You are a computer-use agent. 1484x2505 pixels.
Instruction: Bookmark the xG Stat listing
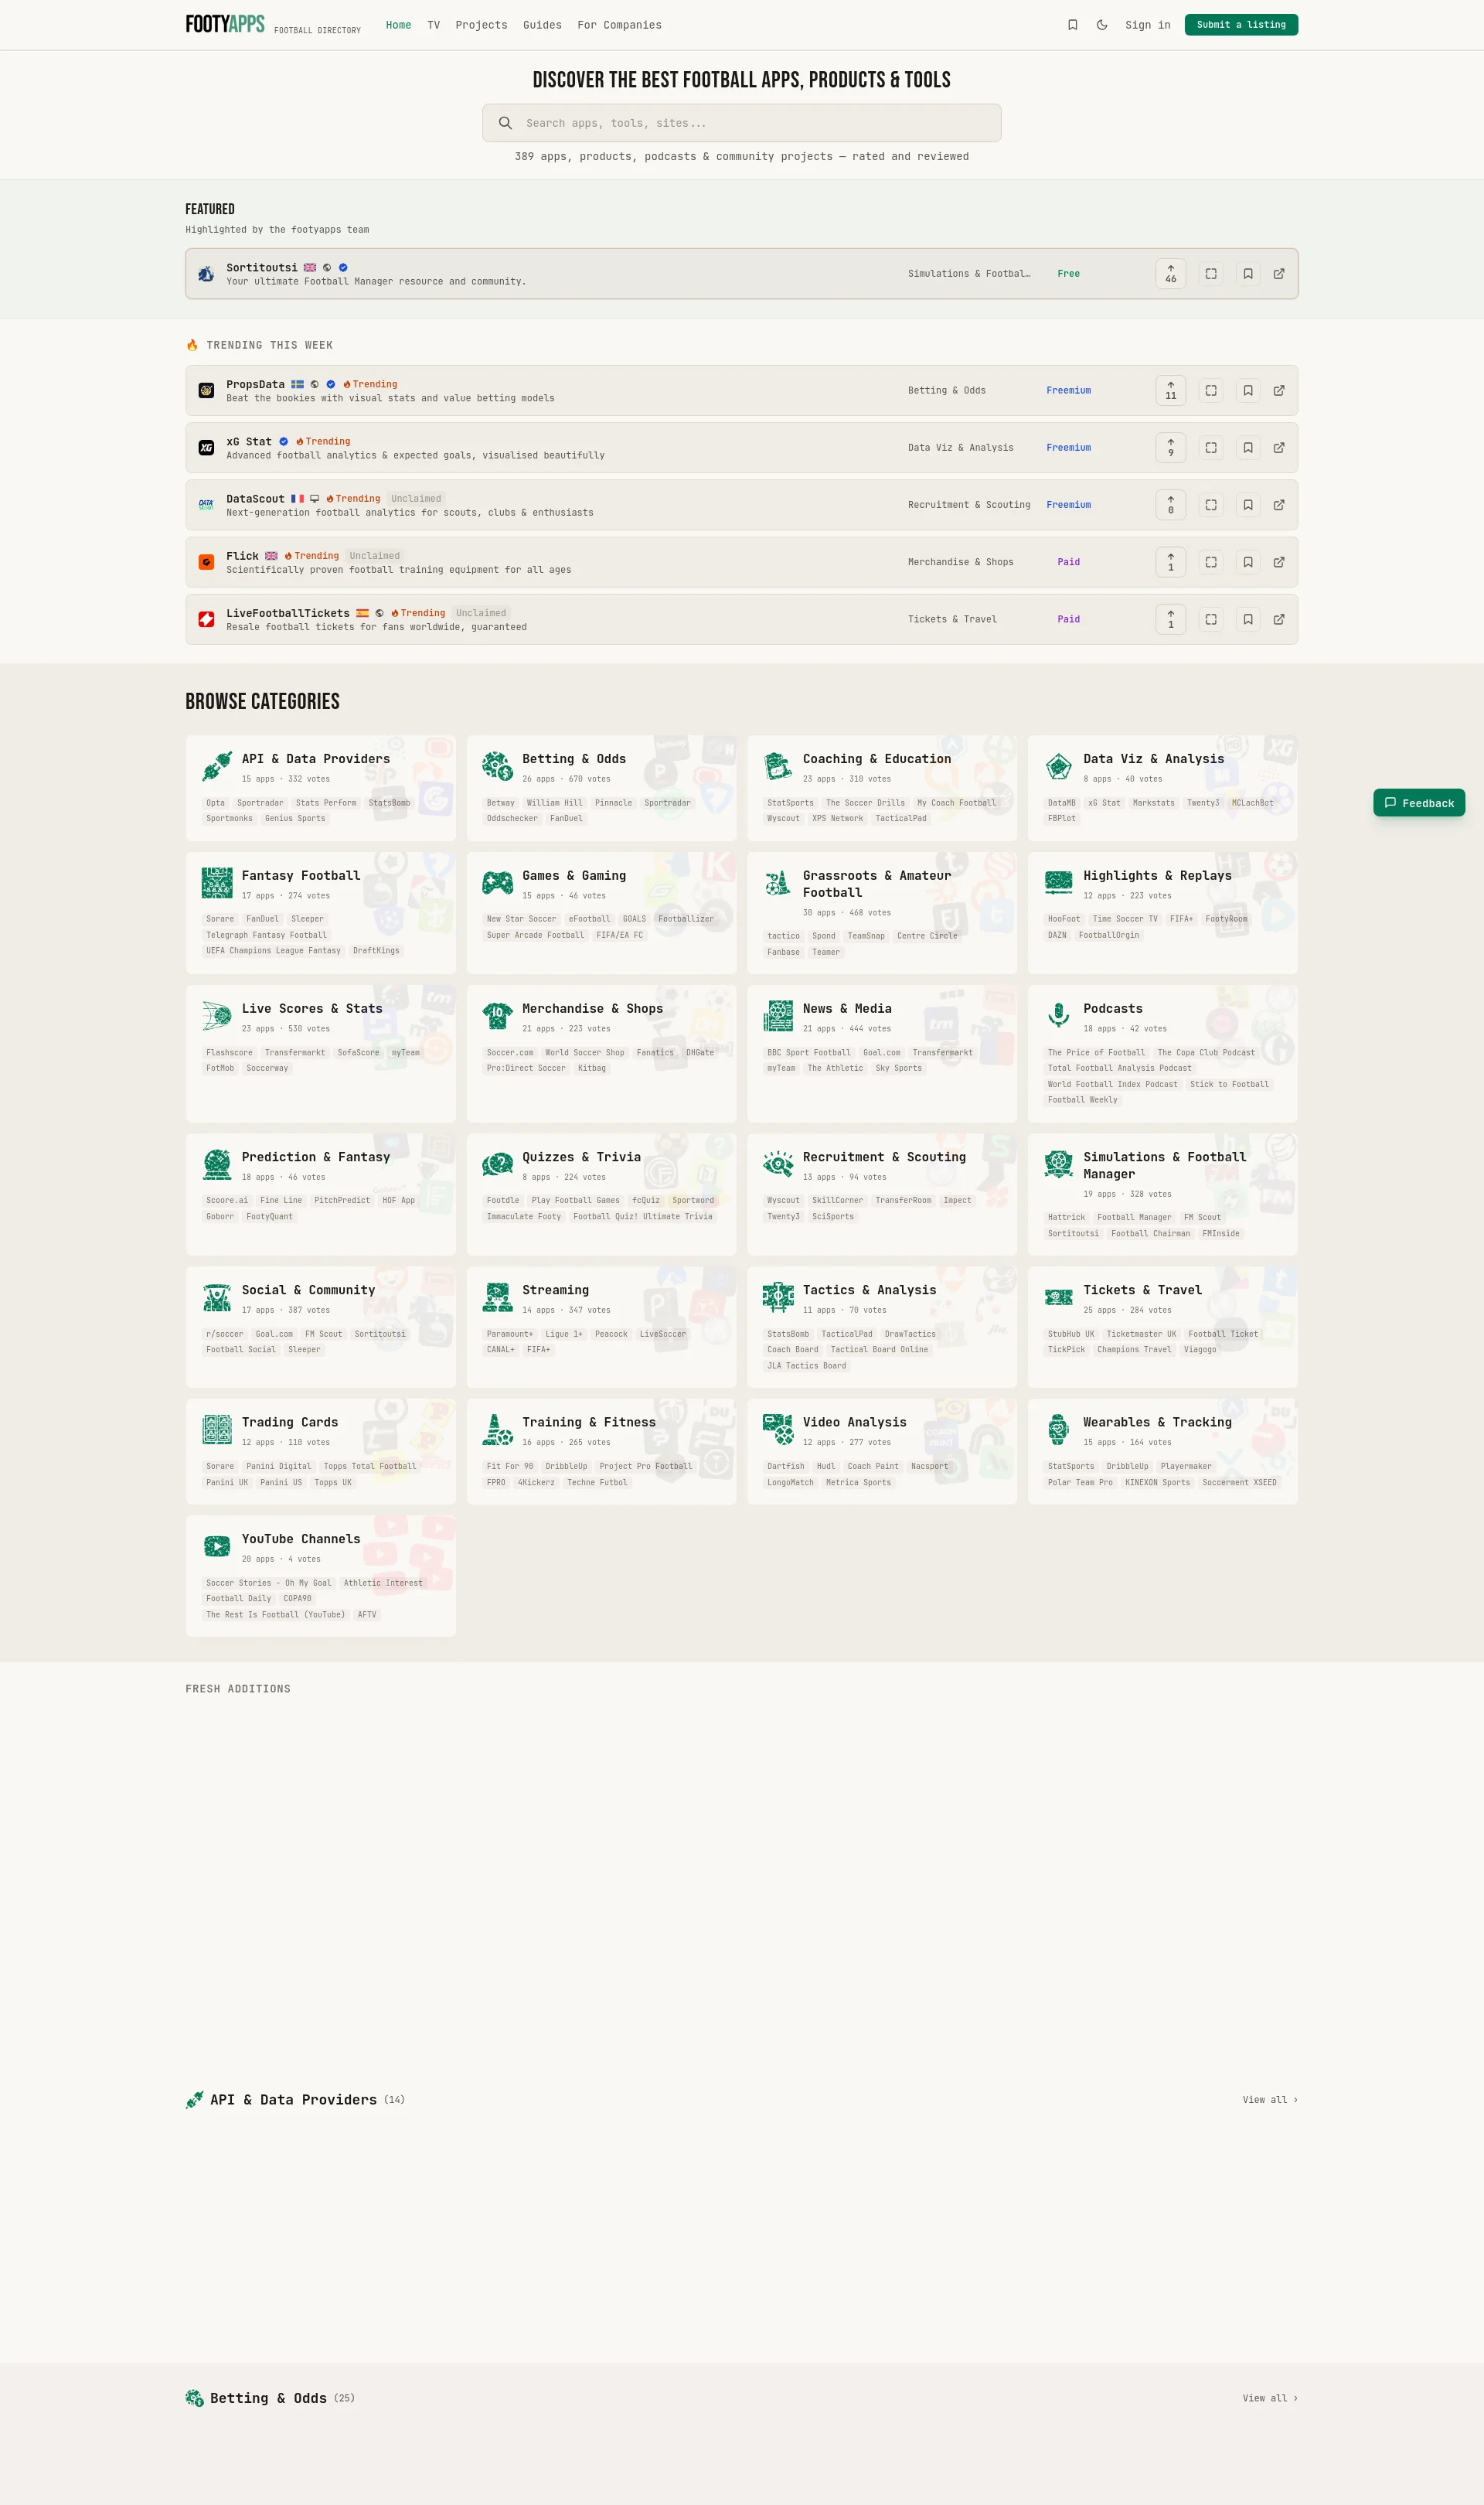pos(1248,447)
